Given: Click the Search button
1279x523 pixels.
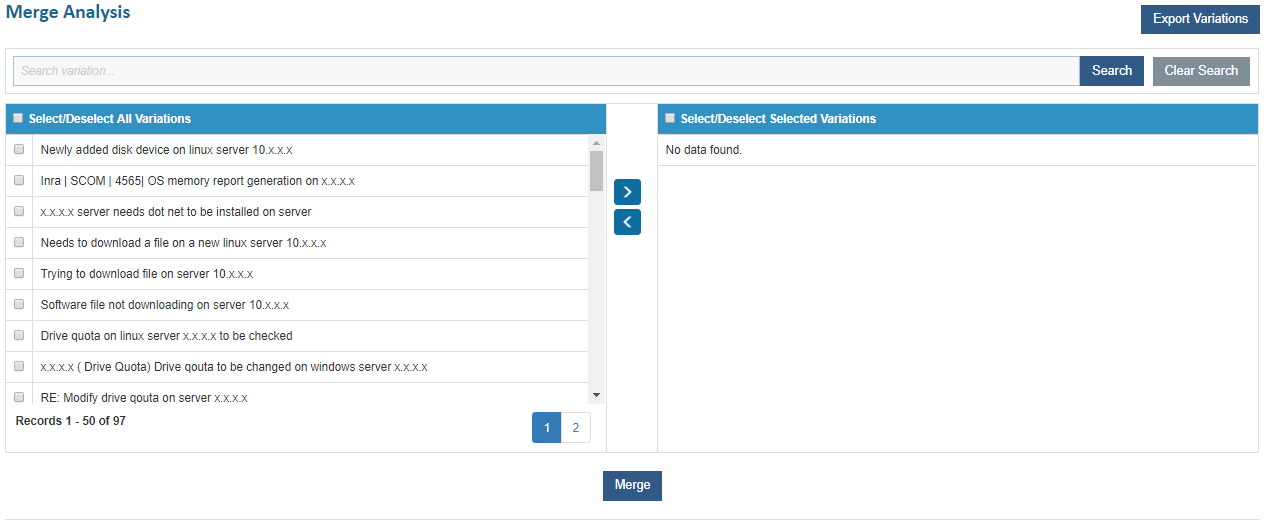Looking at the screenshot, I should point(1111,71).
